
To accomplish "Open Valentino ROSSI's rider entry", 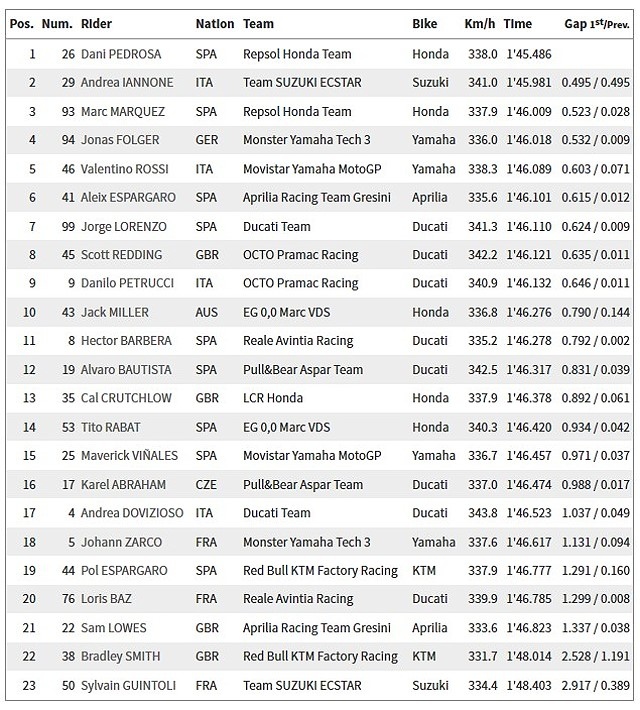I will tap(128, 169).
